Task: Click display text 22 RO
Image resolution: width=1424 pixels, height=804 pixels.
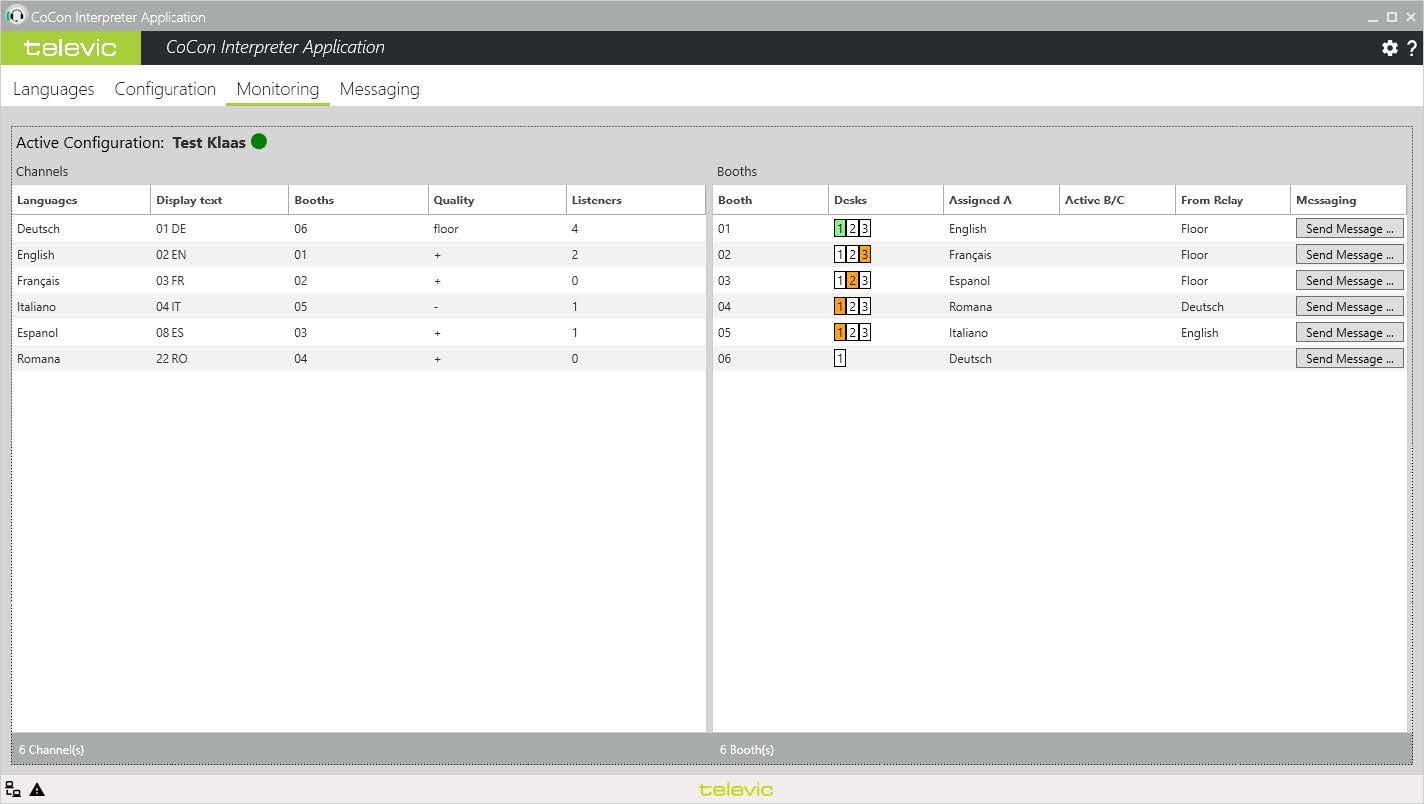Action: click(171, 359)
